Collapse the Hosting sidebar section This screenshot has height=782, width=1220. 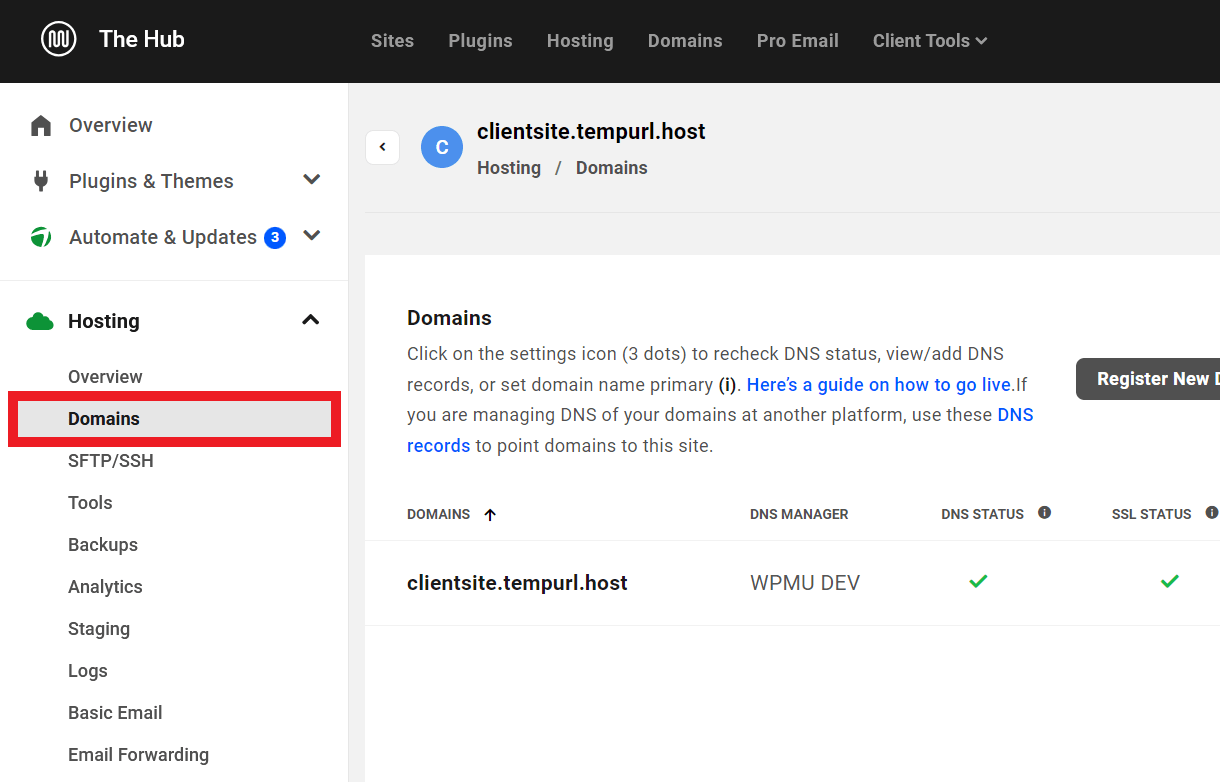tap(311, 320)
